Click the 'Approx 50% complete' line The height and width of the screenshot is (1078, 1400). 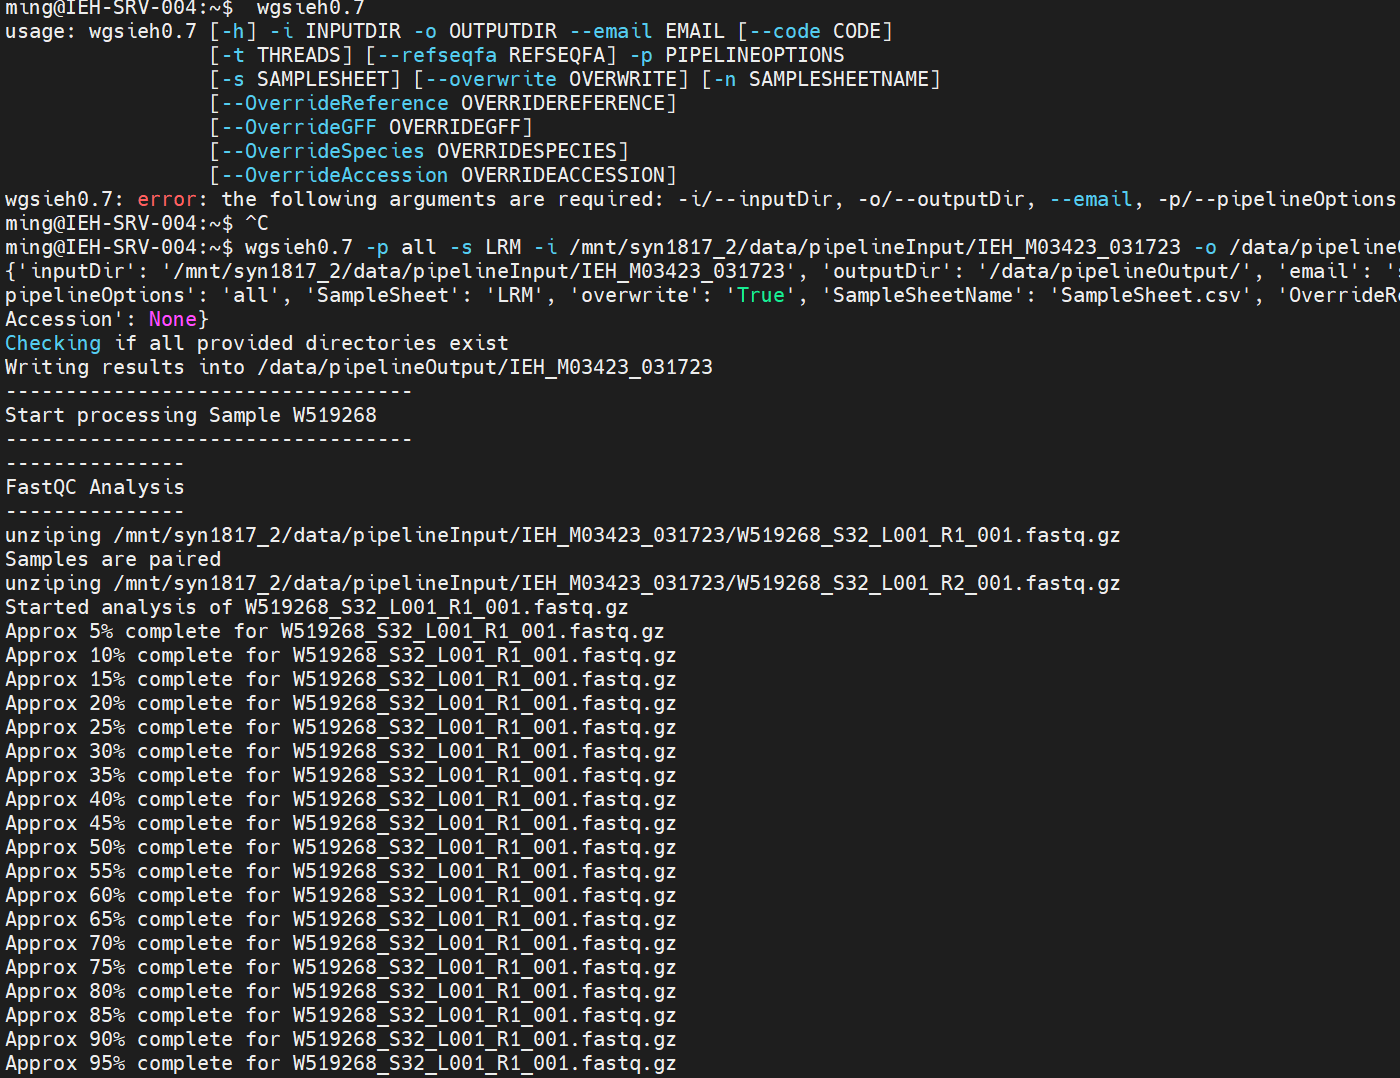tap(341, 847)
